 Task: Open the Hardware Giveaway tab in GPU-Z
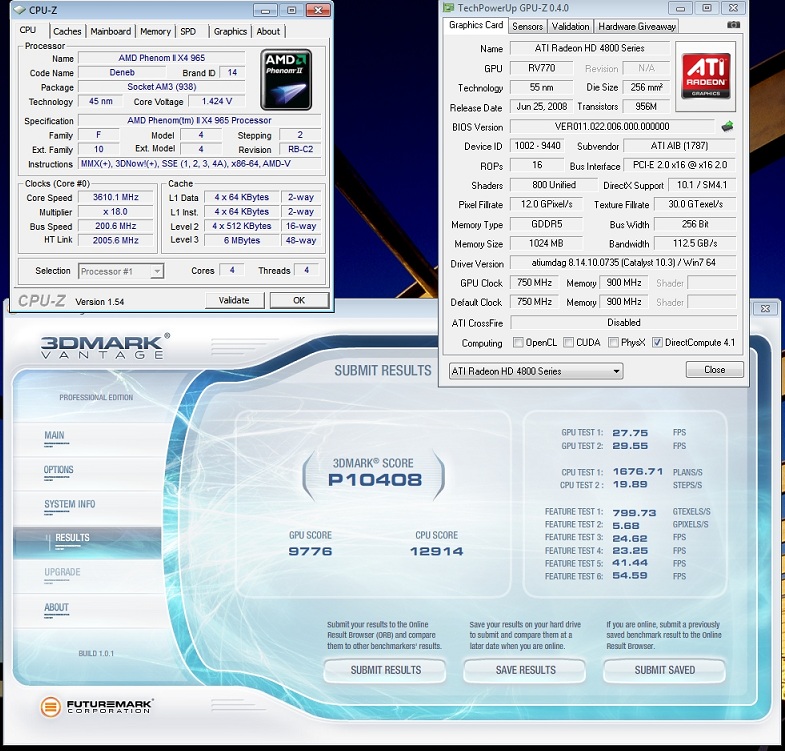pyautogui.click(x=637, y=27)
